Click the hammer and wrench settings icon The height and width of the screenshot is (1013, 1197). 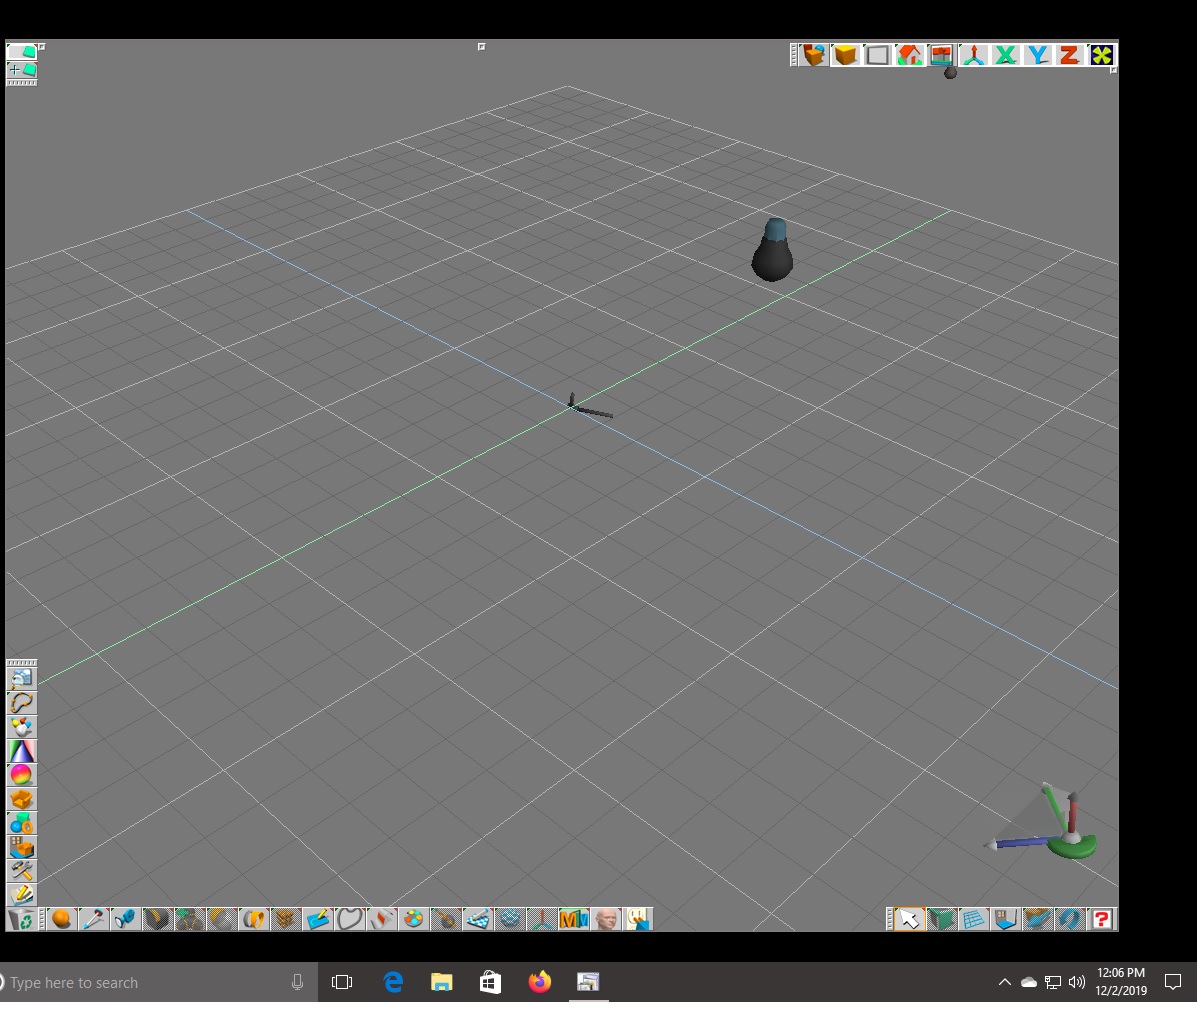pos(21,871)
